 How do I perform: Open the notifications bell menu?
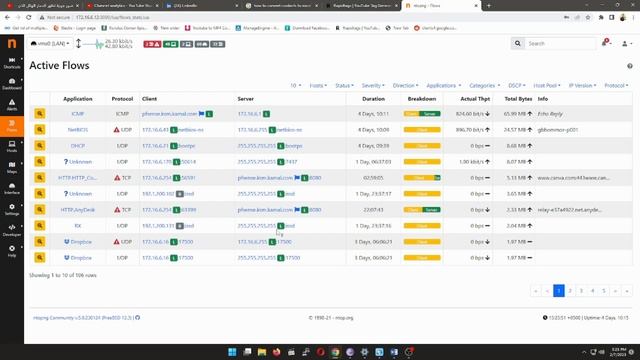tap(606, 43)
